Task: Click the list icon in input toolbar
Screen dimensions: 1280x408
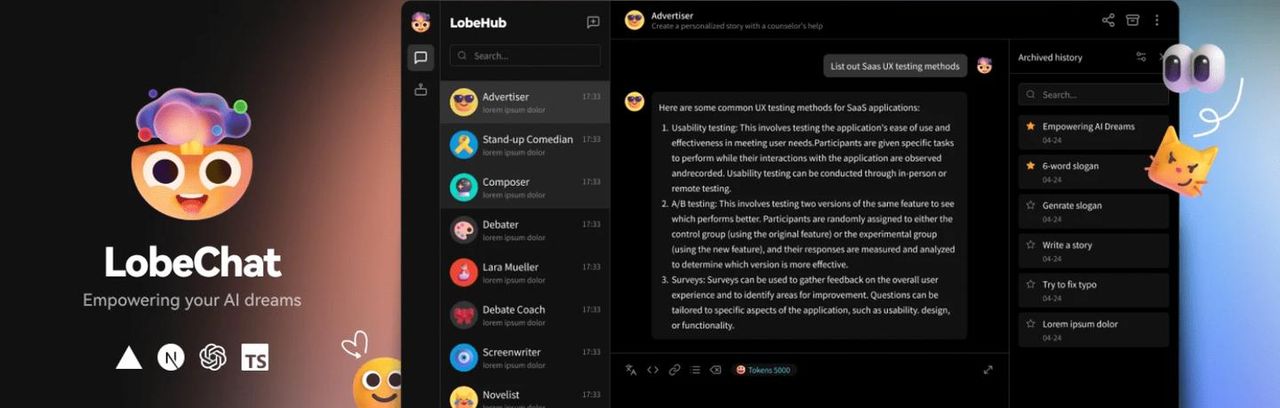Action: 695,370
